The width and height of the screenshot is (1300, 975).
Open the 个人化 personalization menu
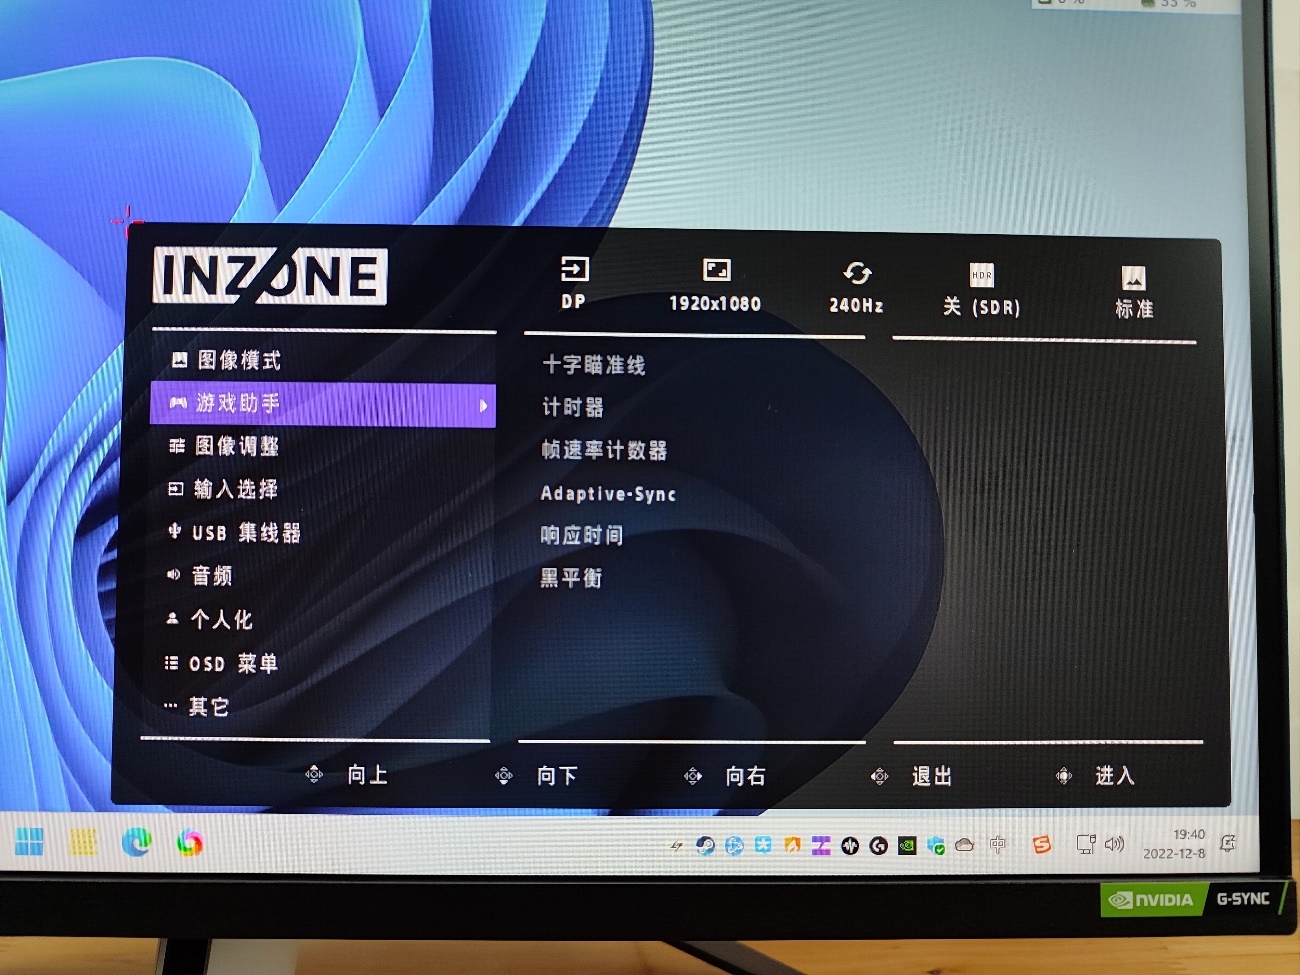pos(208,620)
